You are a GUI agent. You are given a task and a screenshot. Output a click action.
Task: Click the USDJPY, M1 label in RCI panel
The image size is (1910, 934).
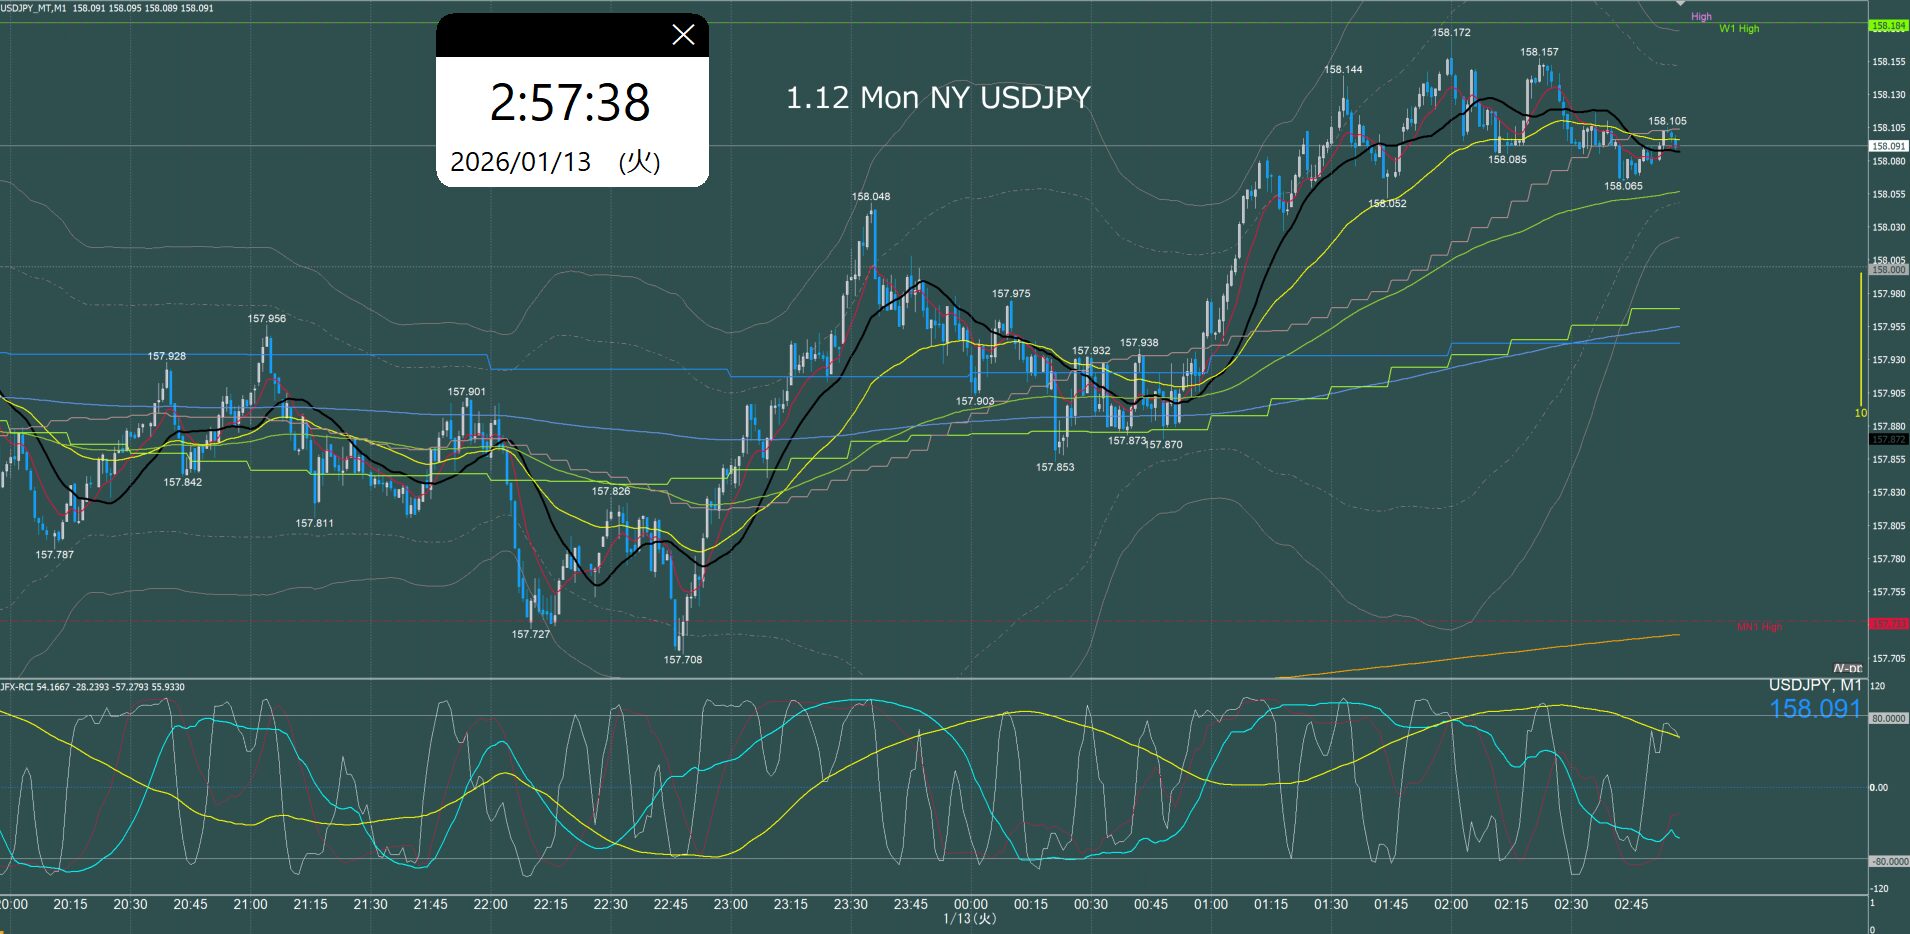[1815, 685]
